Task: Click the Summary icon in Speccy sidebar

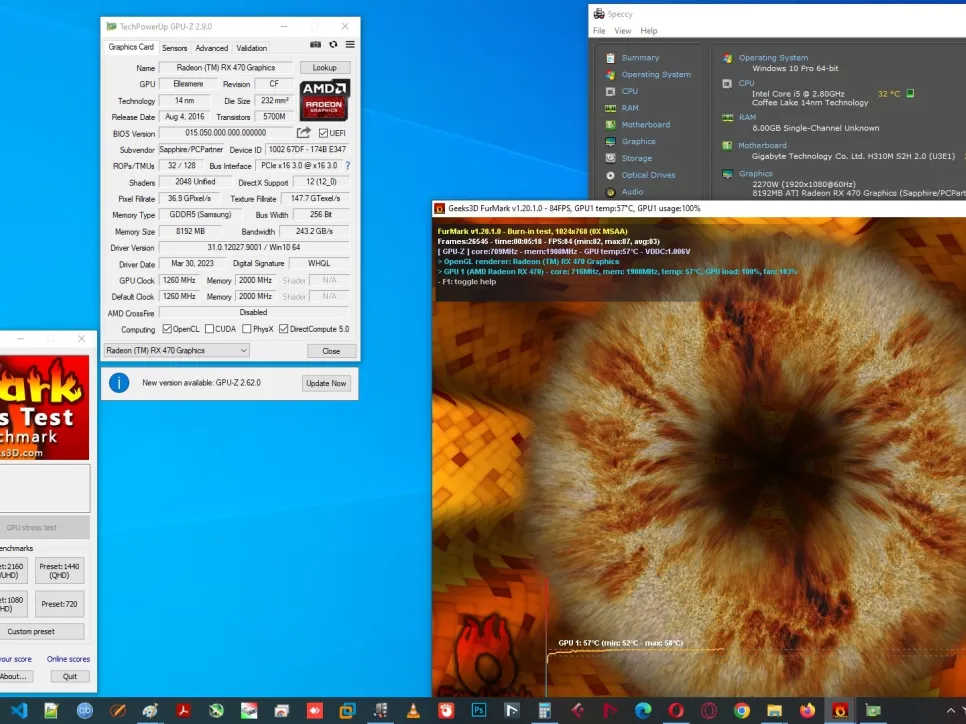Action: (x=610, y=58)
